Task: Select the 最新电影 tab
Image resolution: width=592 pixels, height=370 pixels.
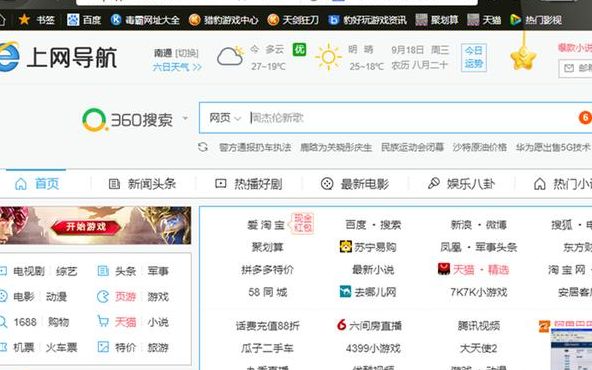Action: coord(355,184)
